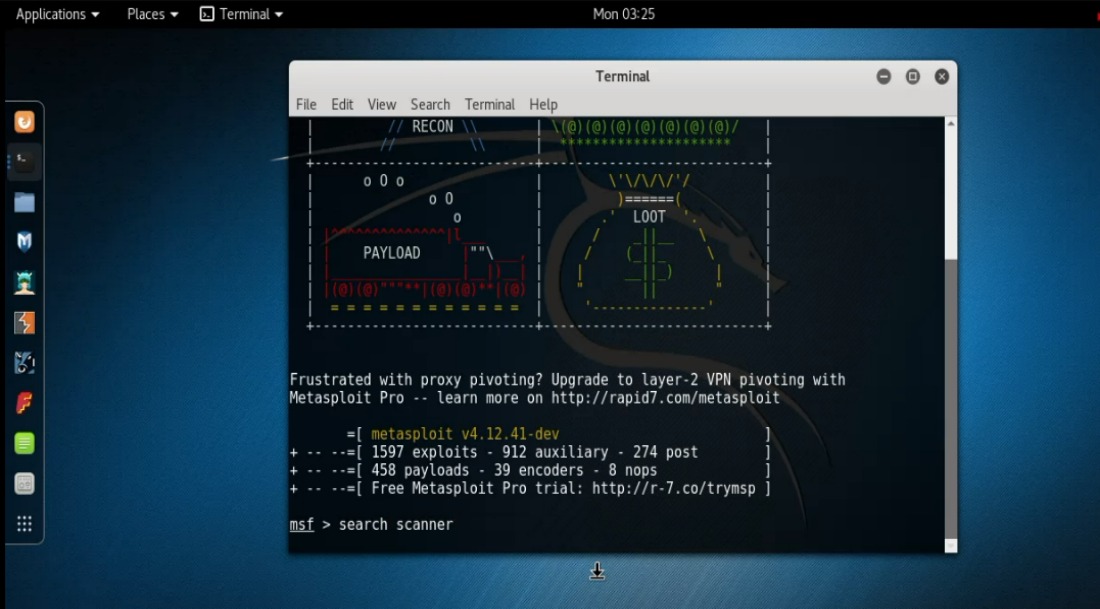Click the PAYLOAD ASCII art label
1100x609 pixels.
[391, 253]
